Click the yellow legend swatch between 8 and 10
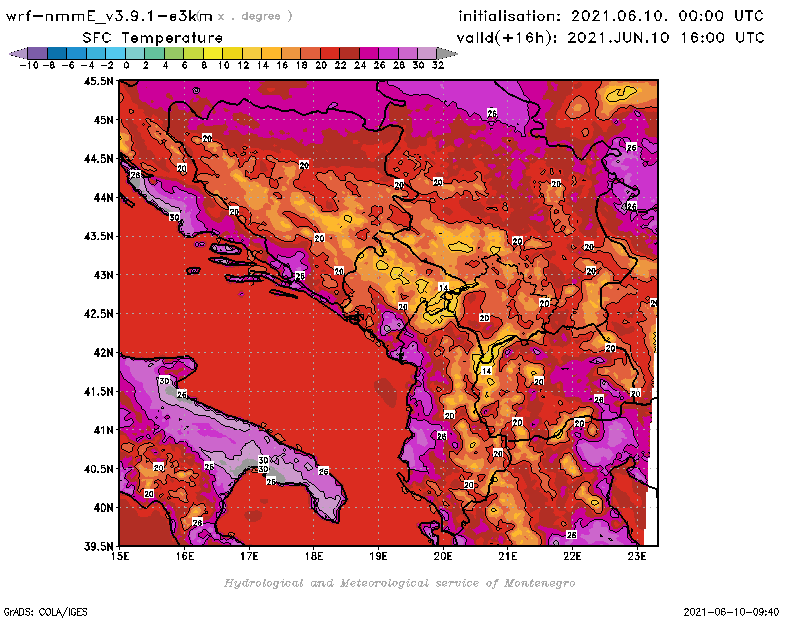This screenshot has height=618, width=800. tap(213, 53)
